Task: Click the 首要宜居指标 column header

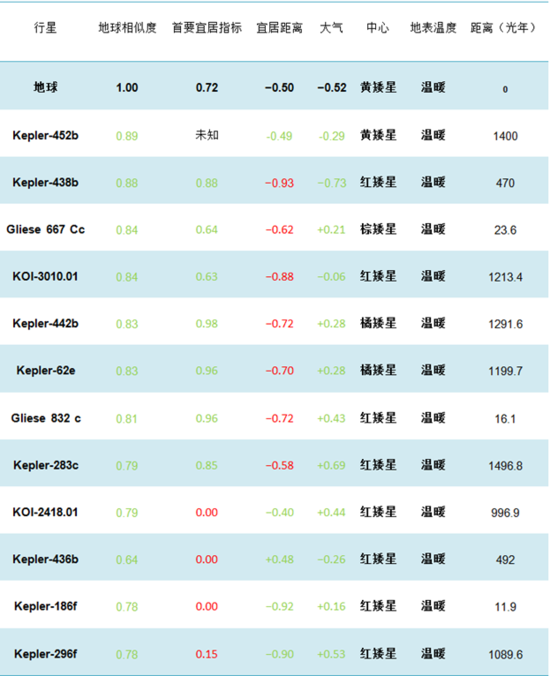Action: tap(207, 28)
